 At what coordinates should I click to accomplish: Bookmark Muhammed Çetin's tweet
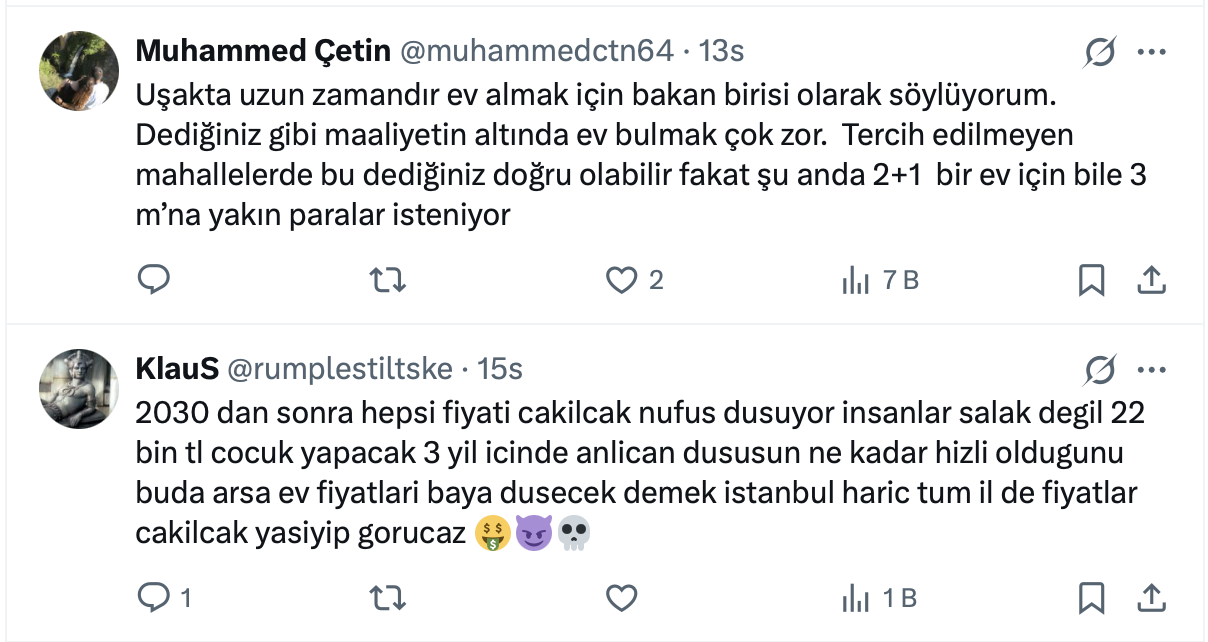tap(1091, 281)
